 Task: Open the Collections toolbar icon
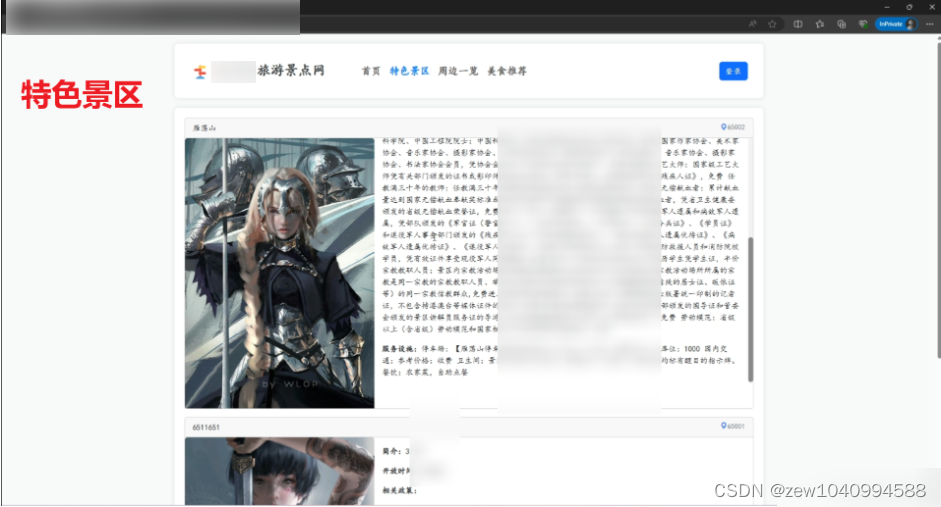pos(841,24)
